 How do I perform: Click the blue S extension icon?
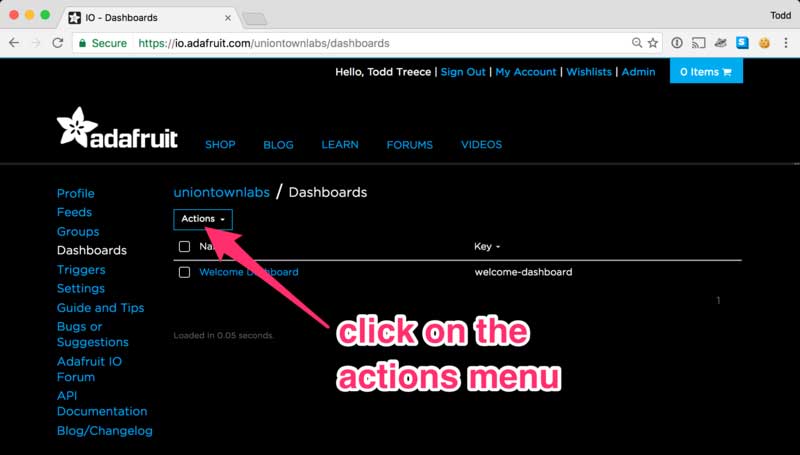click(x=742, y=43)
